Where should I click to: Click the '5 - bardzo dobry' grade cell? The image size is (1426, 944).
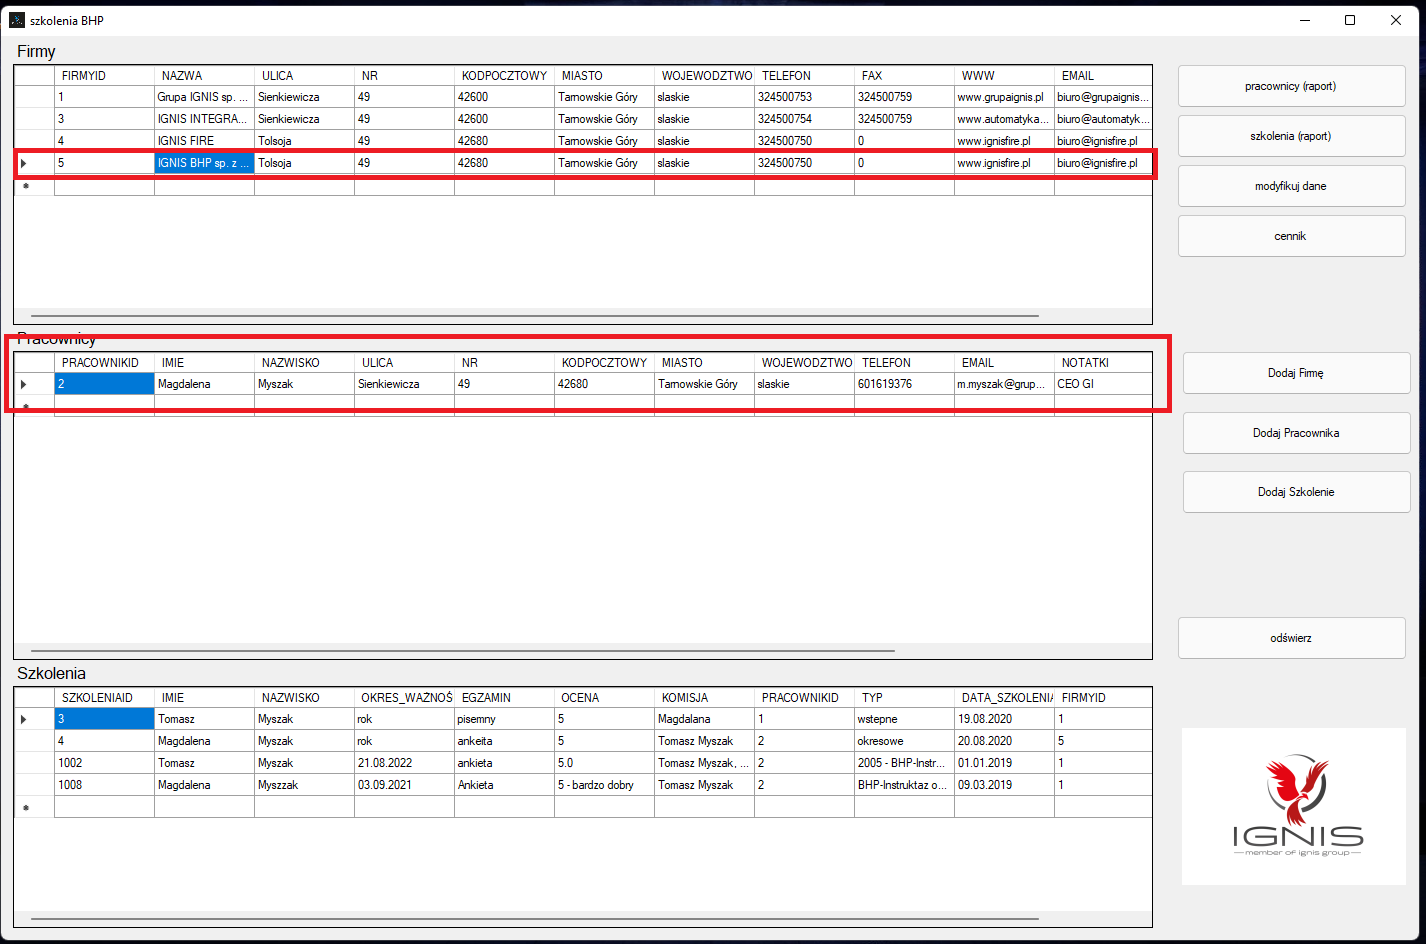coord(604,785)
